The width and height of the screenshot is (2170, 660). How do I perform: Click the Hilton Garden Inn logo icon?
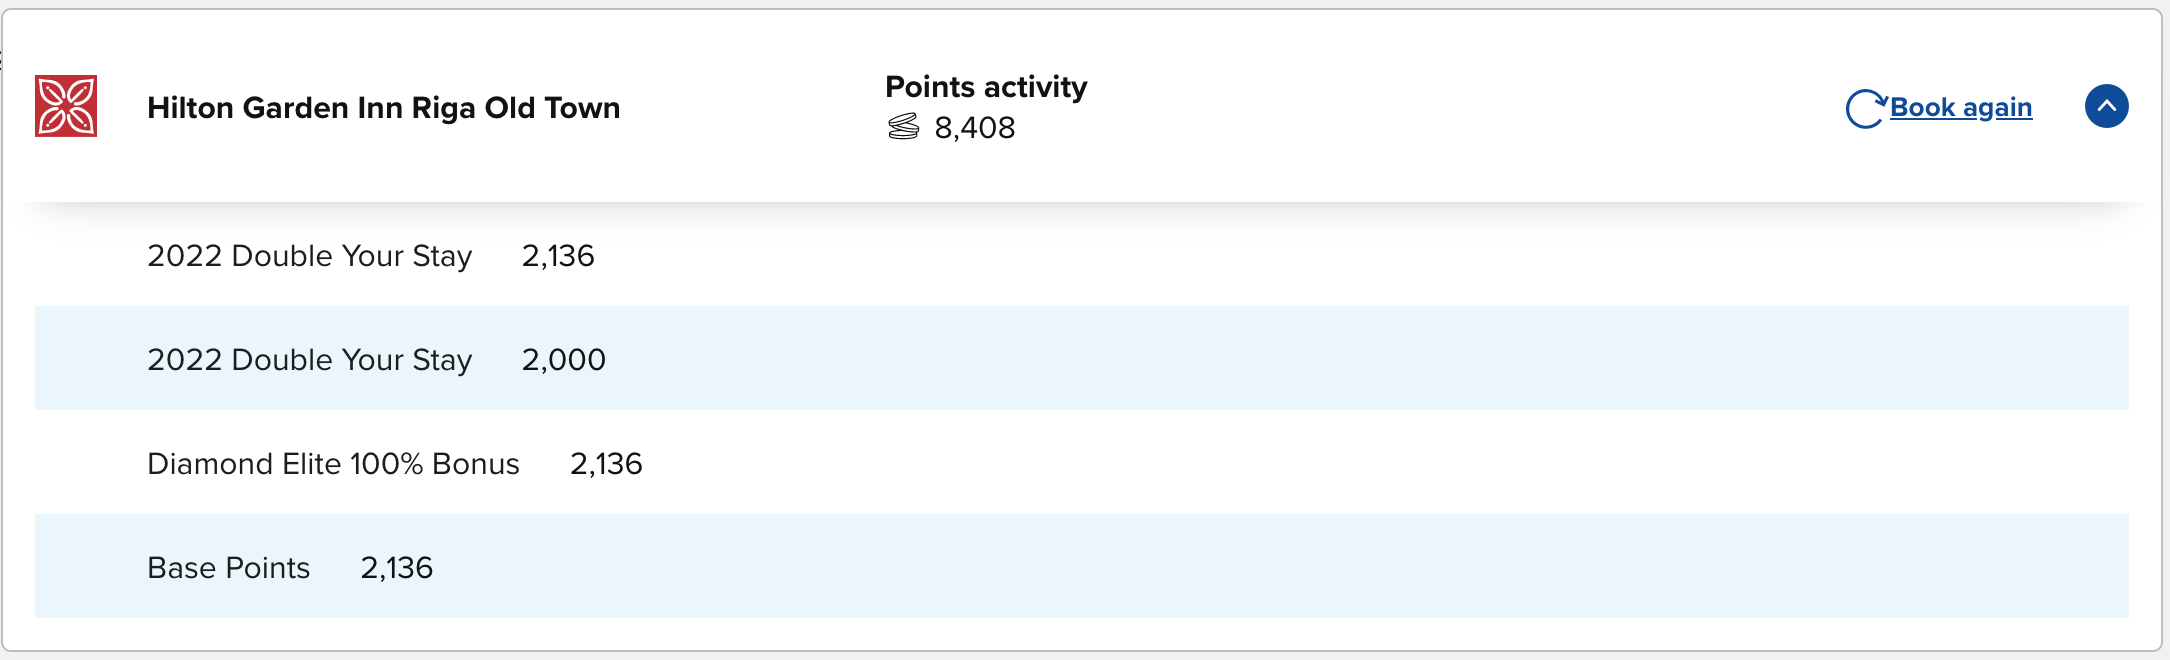(66, 106)
